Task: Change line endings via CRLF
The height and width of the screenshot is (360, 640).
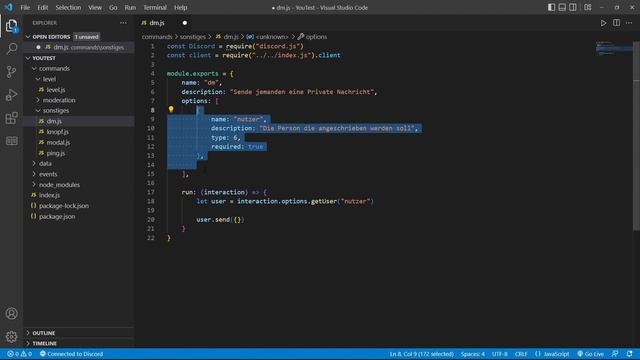Action: [x=521, y=354]
